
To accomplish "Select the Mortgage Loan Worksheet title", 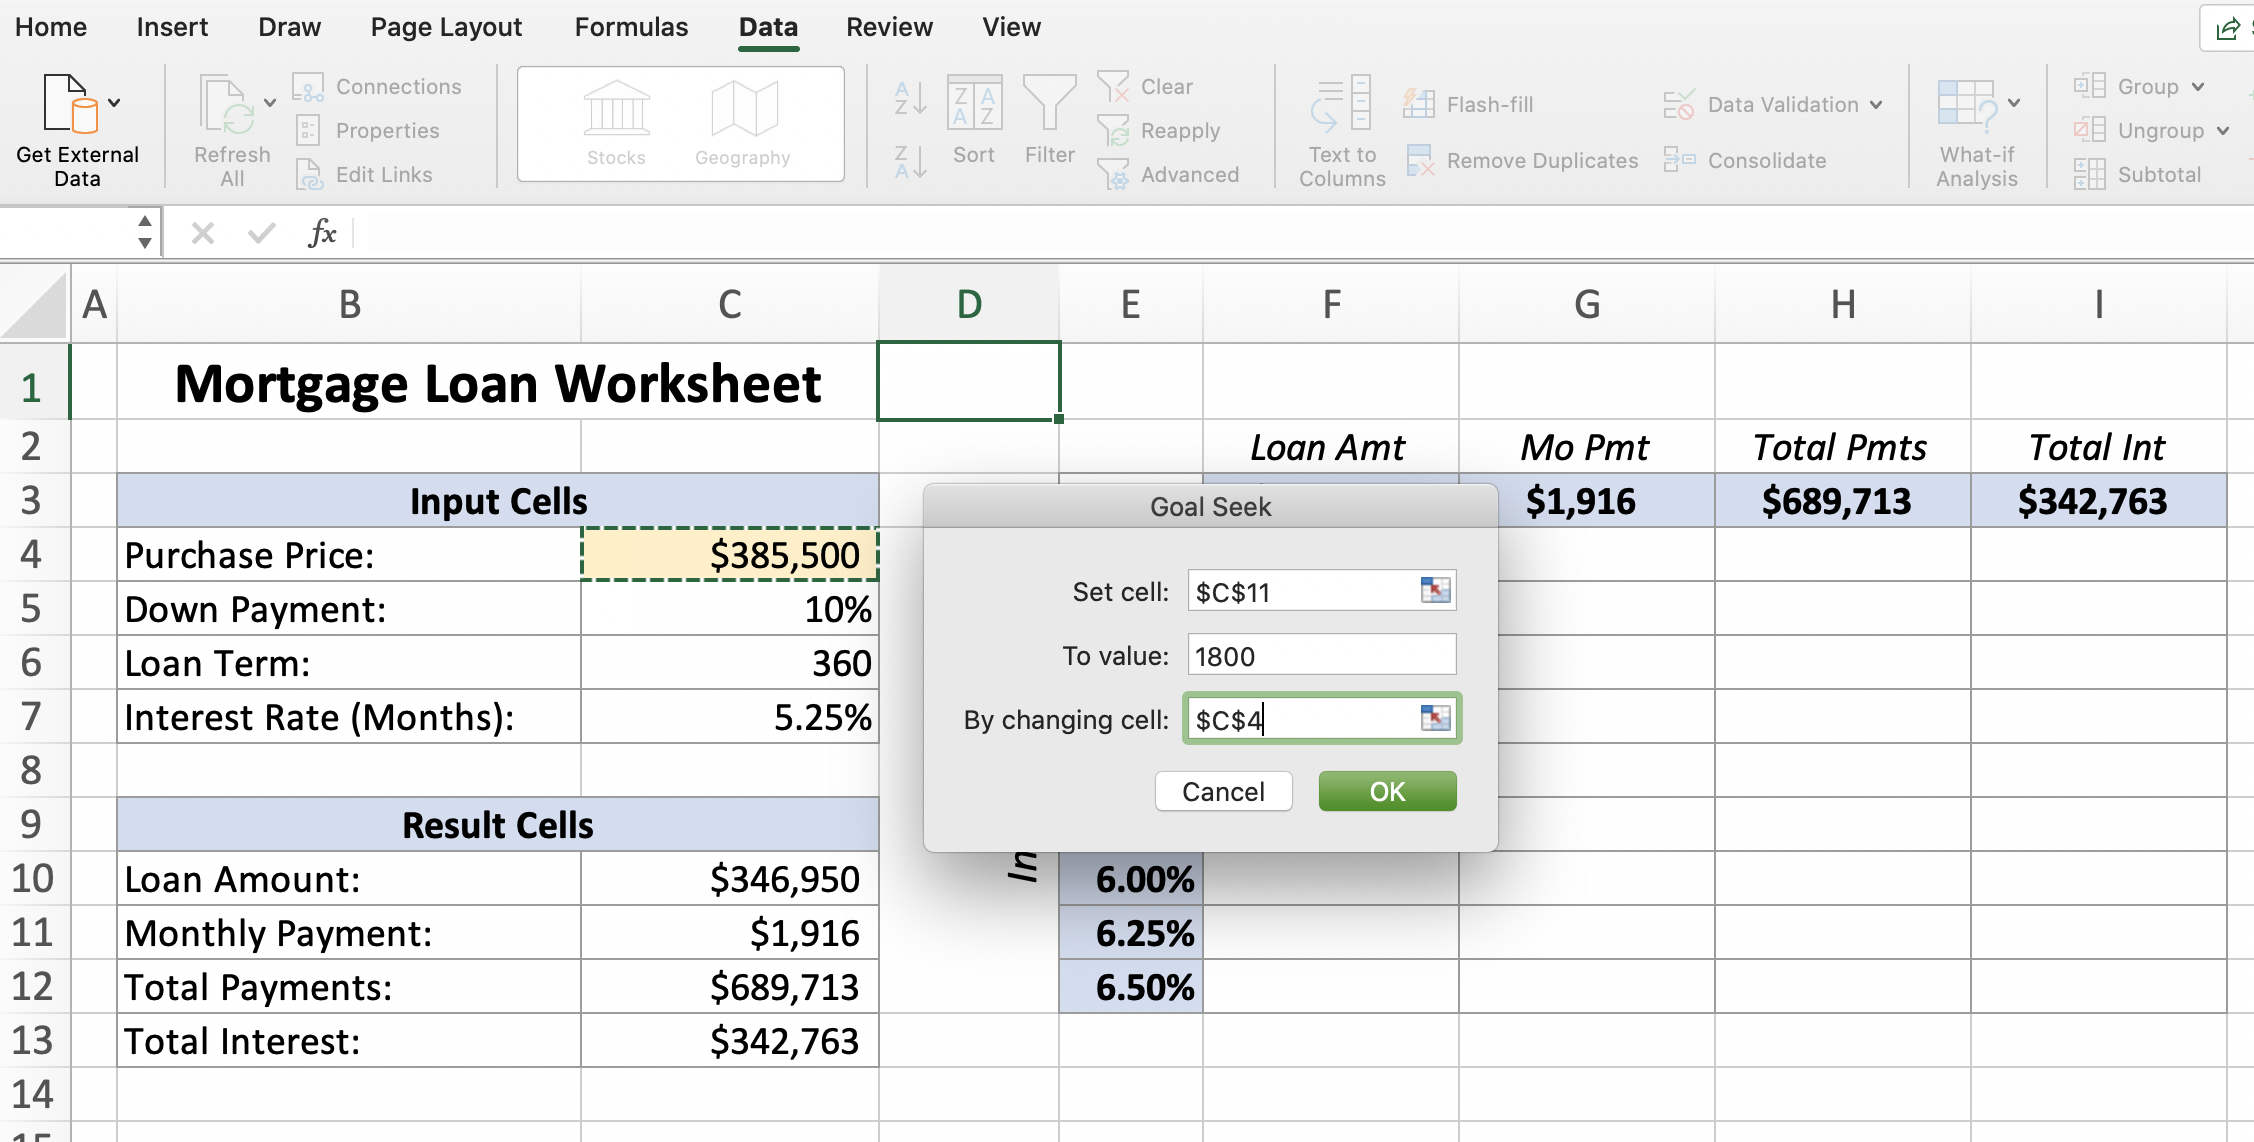I will (x=498, y=383).
